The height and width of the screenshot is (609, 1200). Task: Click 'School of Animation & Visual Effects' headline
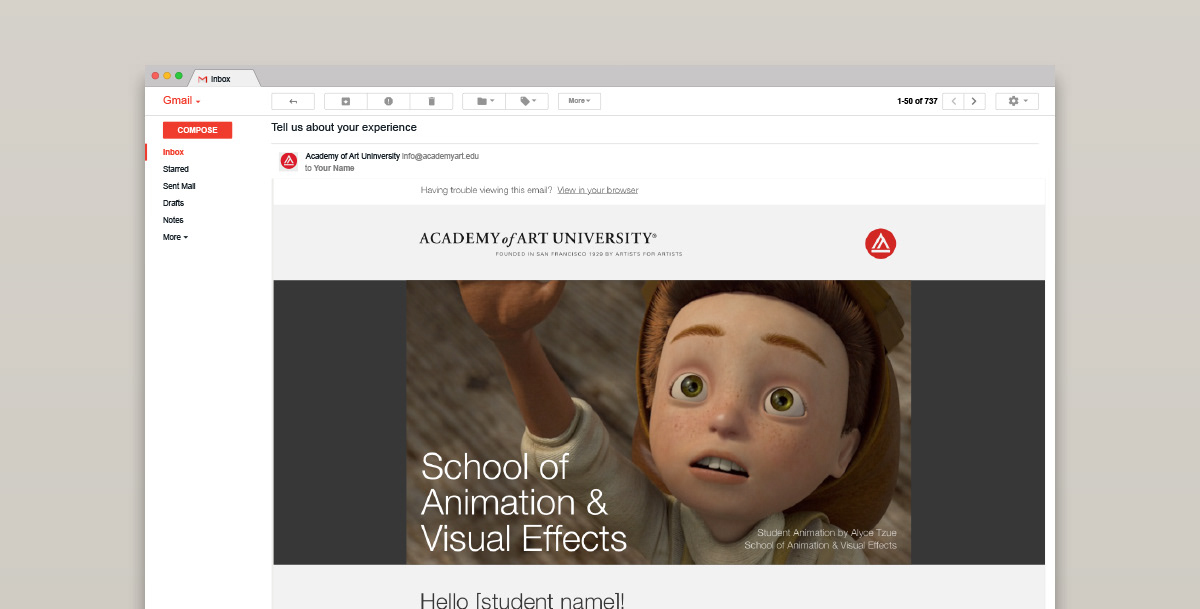tap(524, 502)
